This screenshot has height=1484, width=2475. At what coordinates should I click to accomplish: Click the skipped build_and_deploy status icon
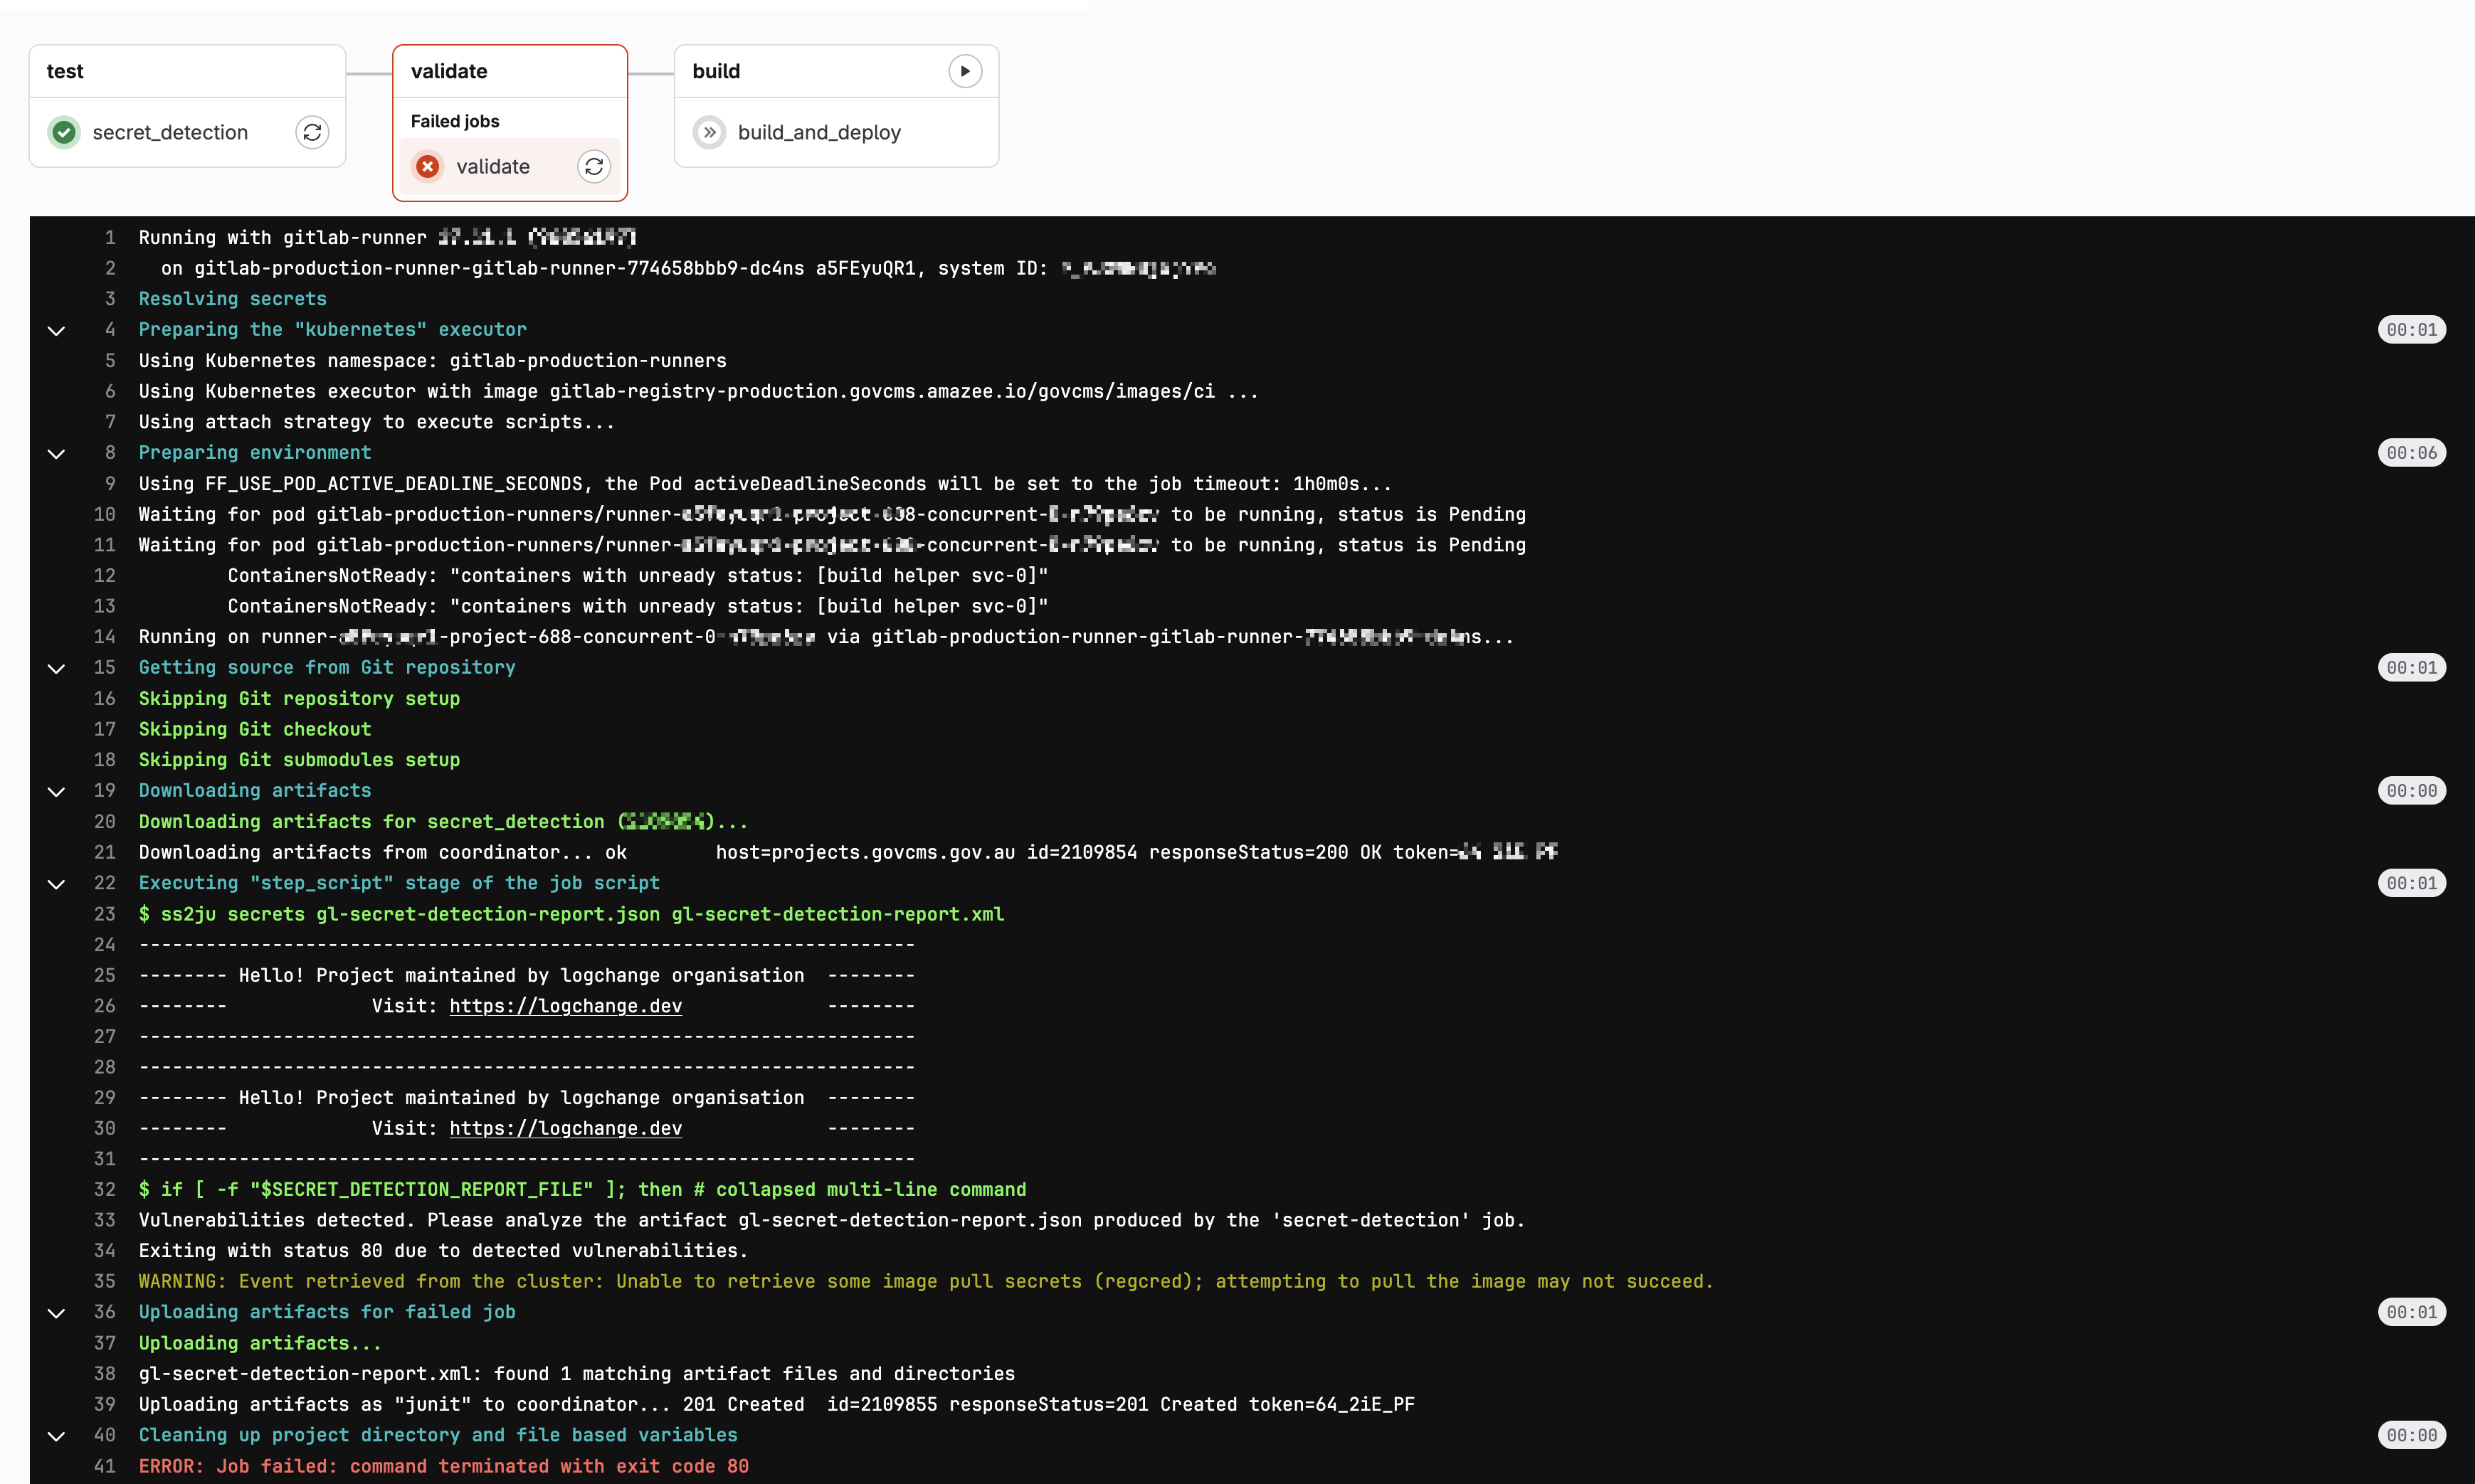[709, 132]
